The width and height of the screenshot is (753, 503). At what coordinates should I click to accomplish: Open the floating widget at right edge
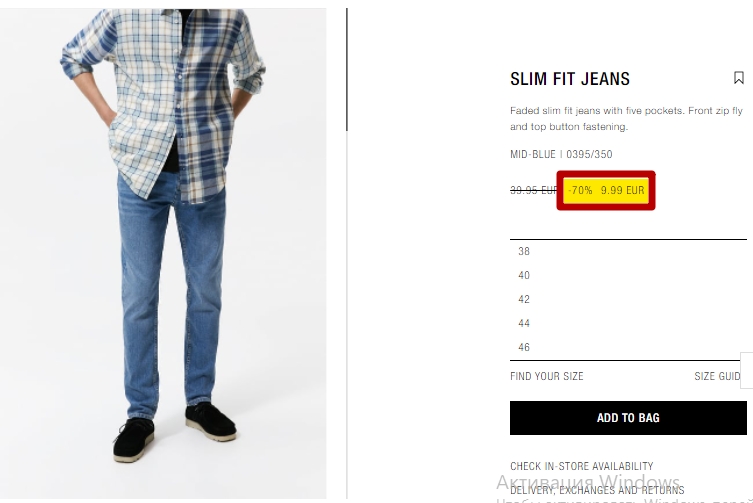tap(747, 370)
